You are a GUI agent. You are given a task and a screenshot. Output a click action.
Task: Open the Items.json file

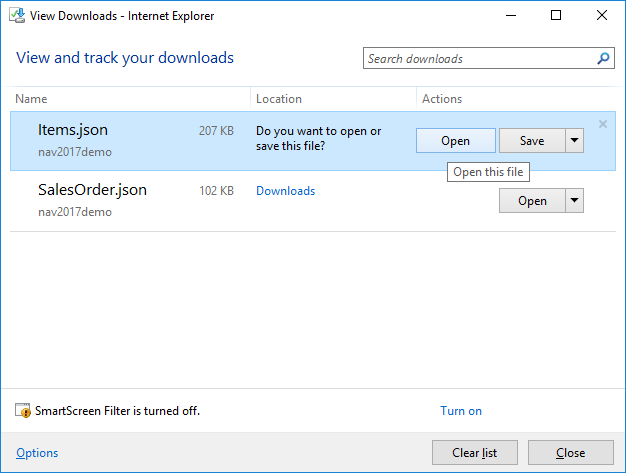pos(456,141)
